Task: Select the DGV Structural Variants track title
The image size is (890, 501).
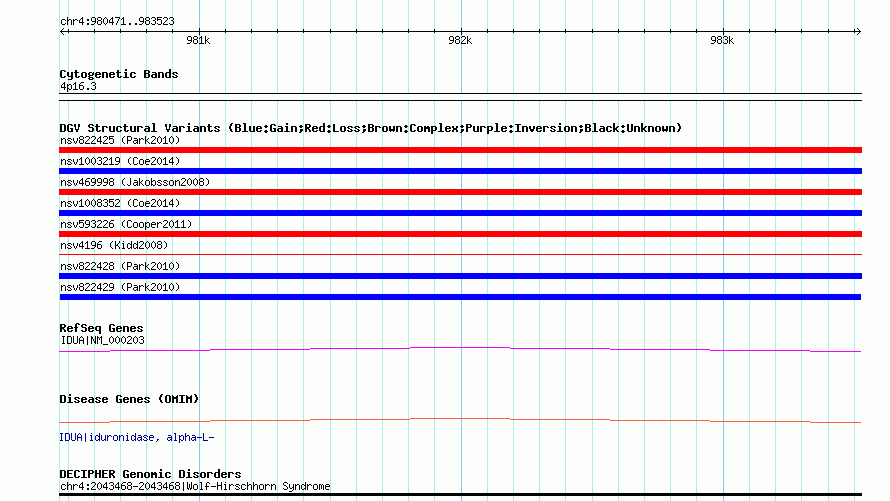Action: (x=370, y=128)
